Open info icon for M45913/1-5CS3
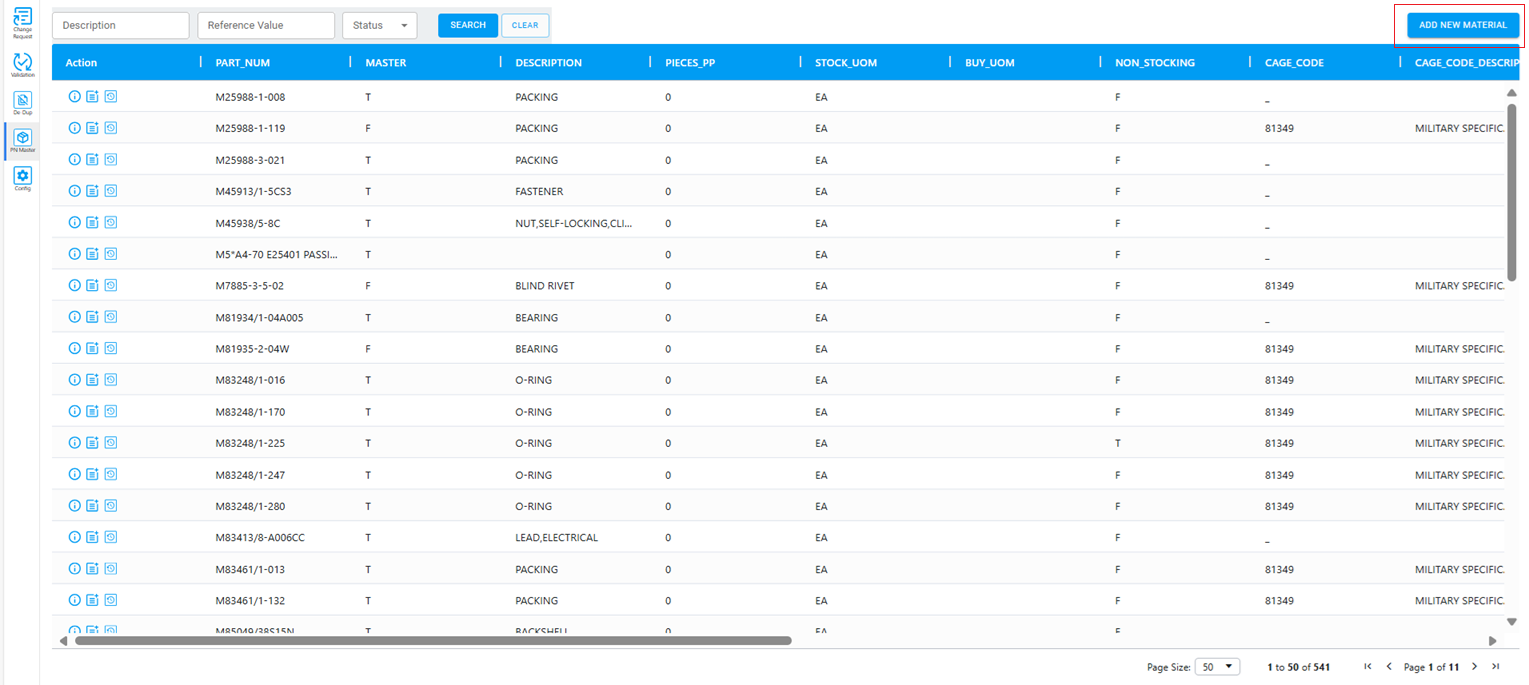This screenshot has width=1529, height=685. (74, 191)
